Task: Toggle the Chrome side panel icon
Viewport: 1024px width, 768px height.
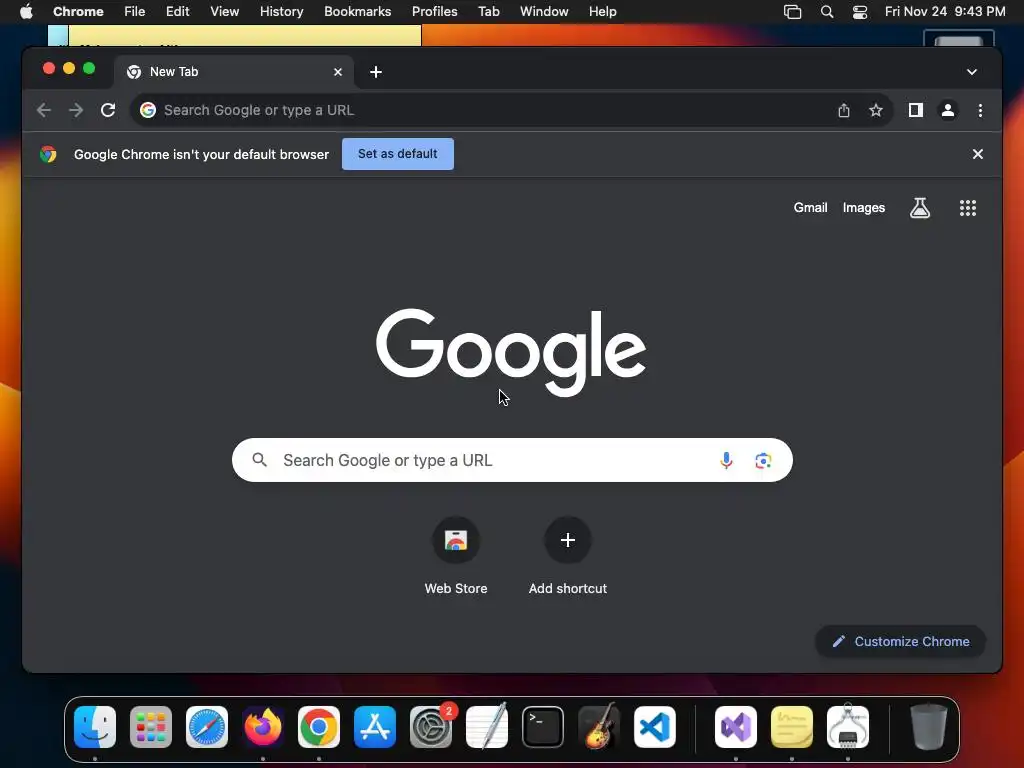Action: tap(916, 110)
